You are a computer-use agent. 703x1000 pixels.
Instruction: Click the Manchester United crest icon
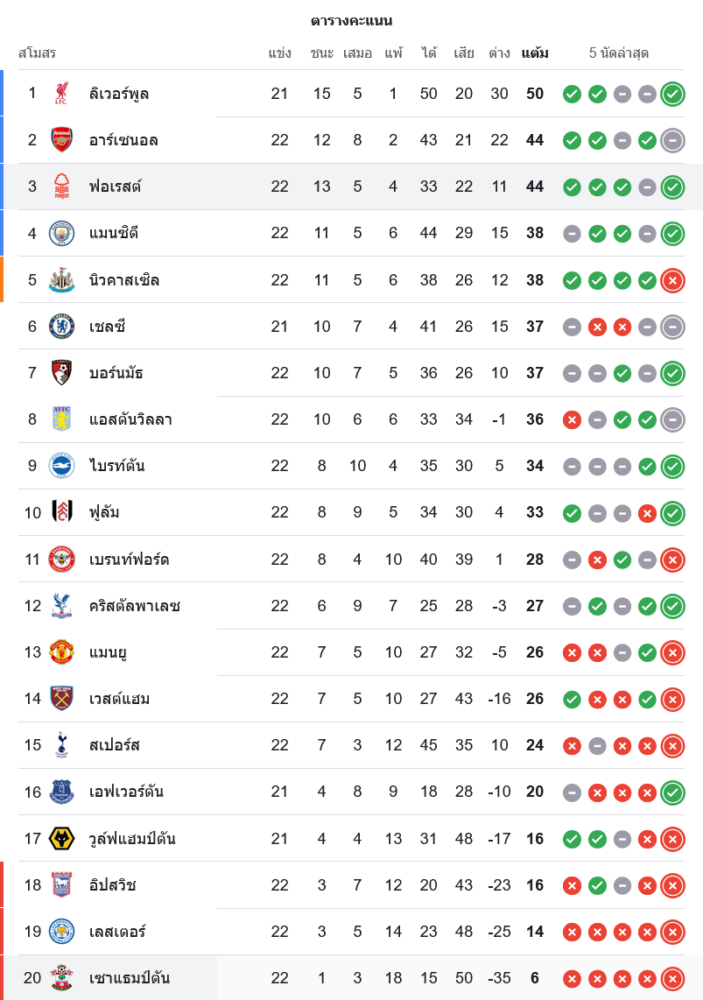pos(62,652)
